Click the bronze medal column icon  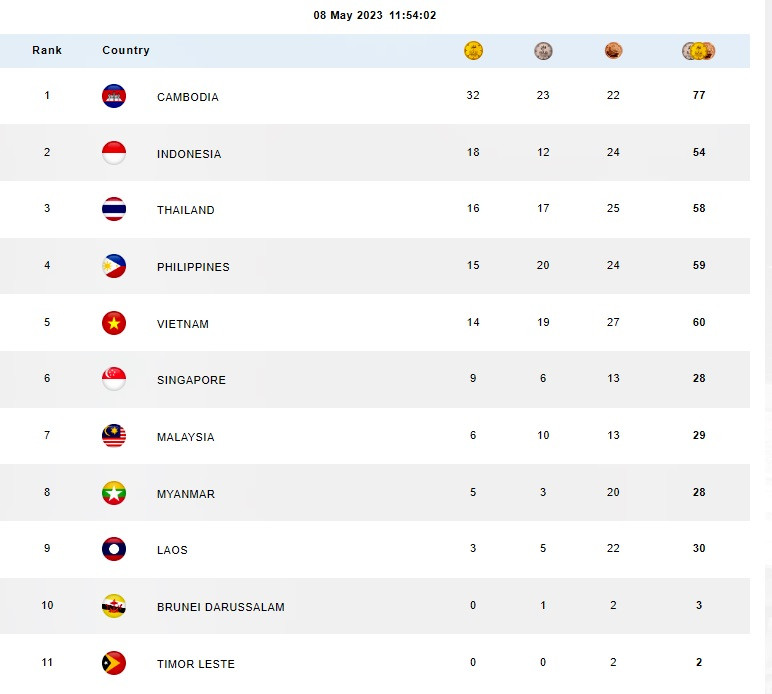click(x=613, y=50)
